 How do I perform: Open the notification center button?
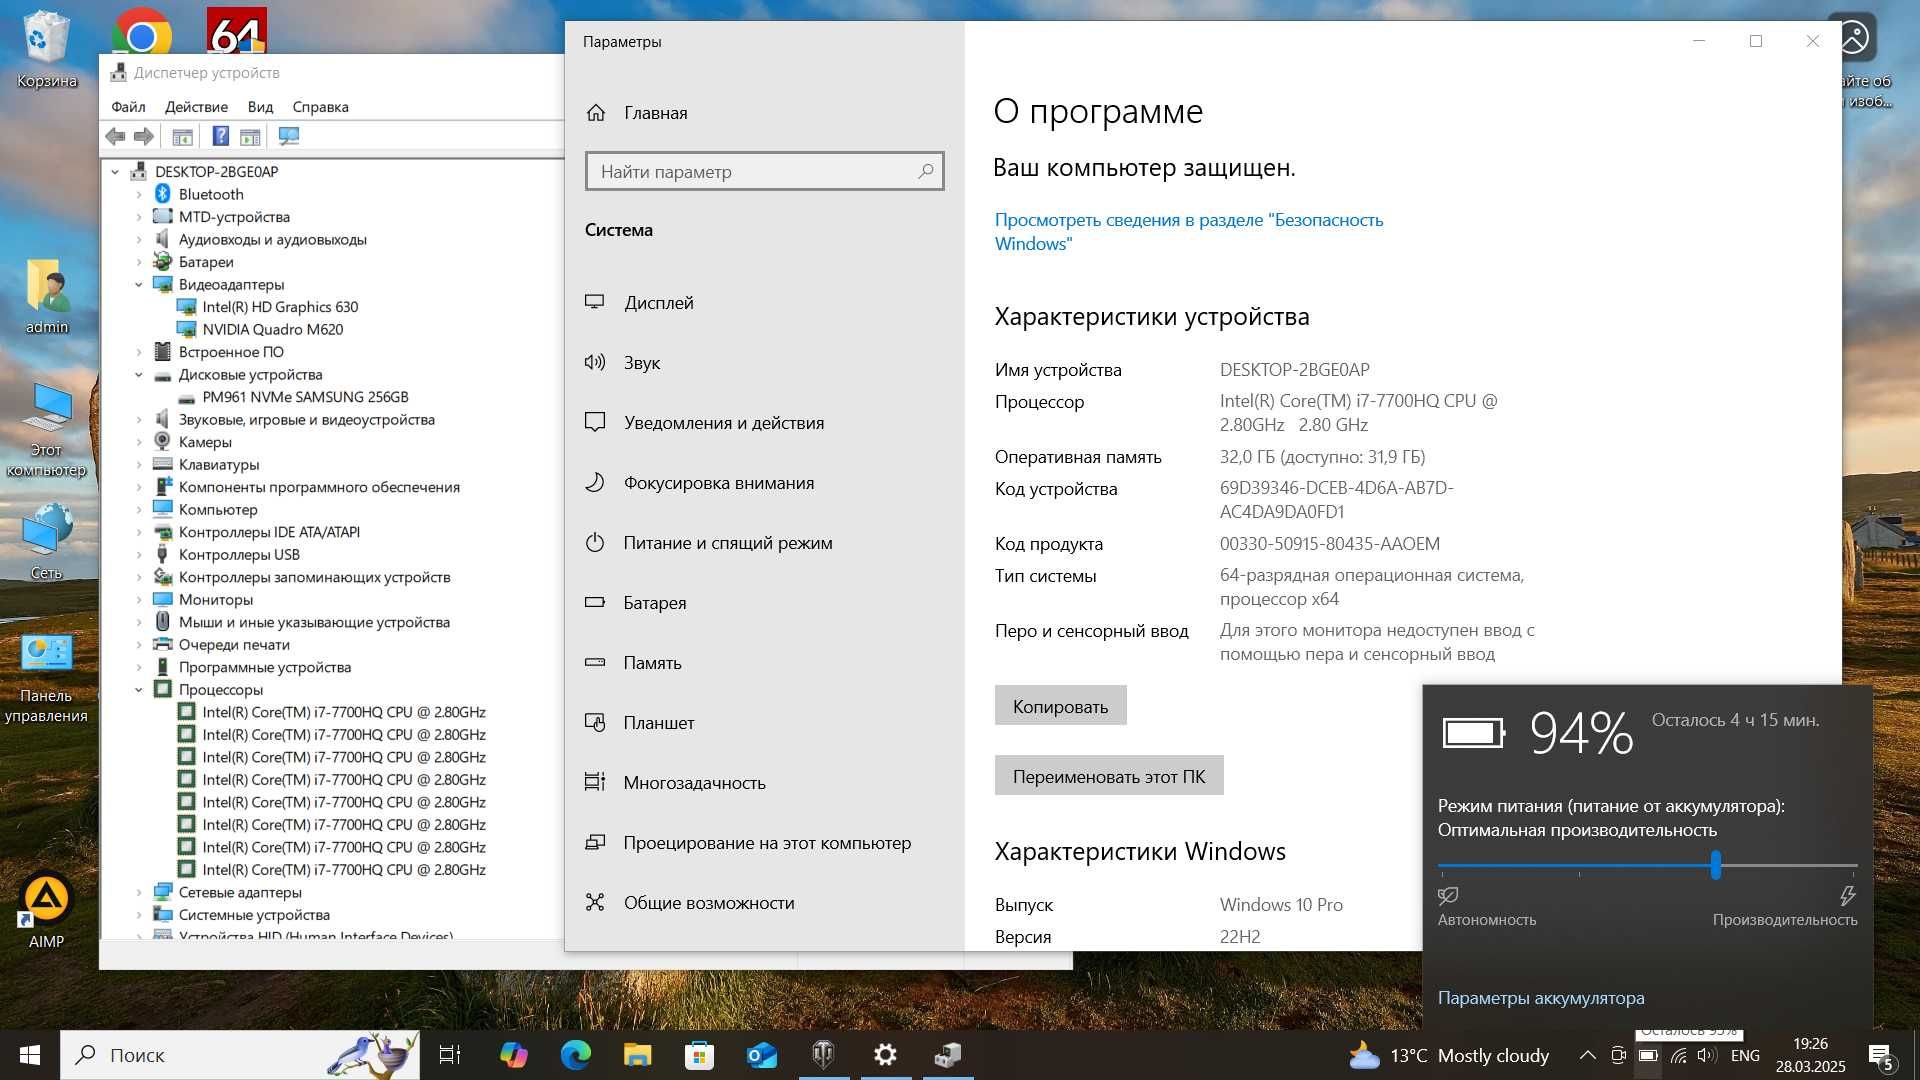1880,1055
